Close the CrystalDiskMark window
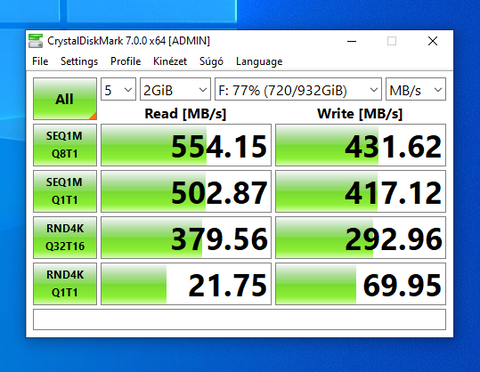Viewport: 480px width, 372px height. (x=433, y=41)
